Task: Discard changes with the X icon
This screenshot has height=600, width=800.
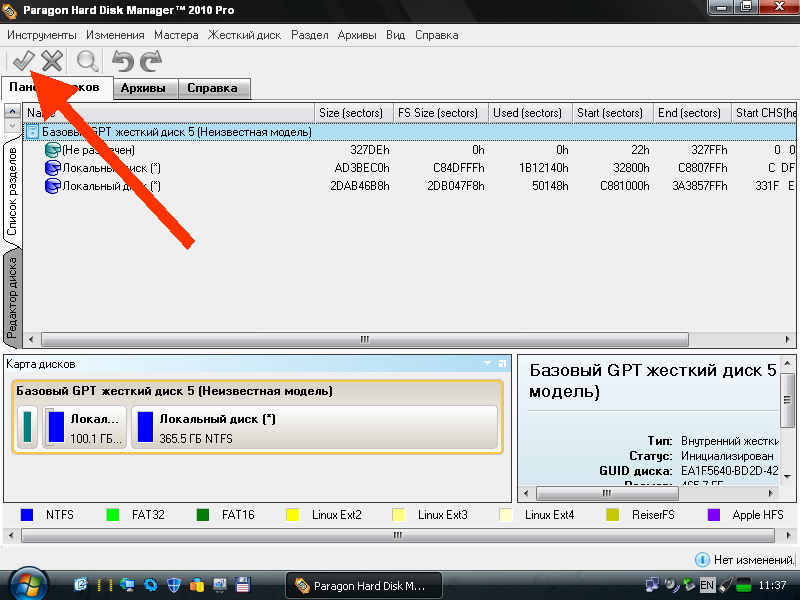Action: (x=51, y=61)
